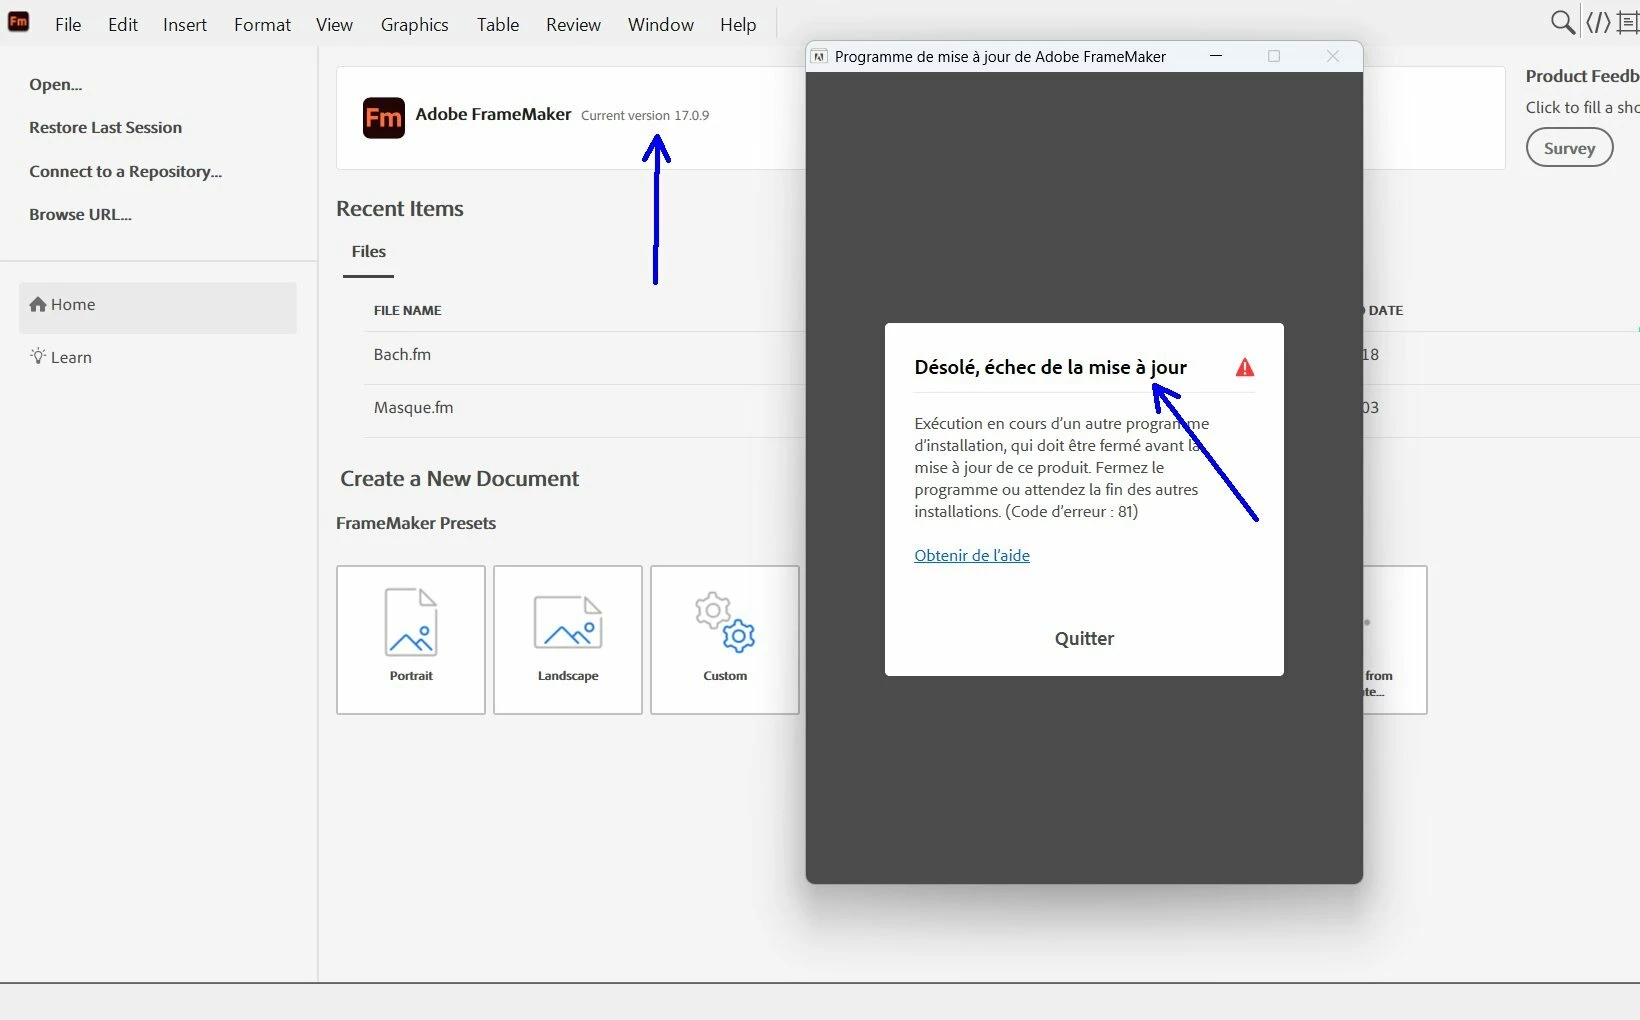This screenshot has height=1020, width=1640.
Task: Click the updater window title bar icon
Action: point(819,57)
